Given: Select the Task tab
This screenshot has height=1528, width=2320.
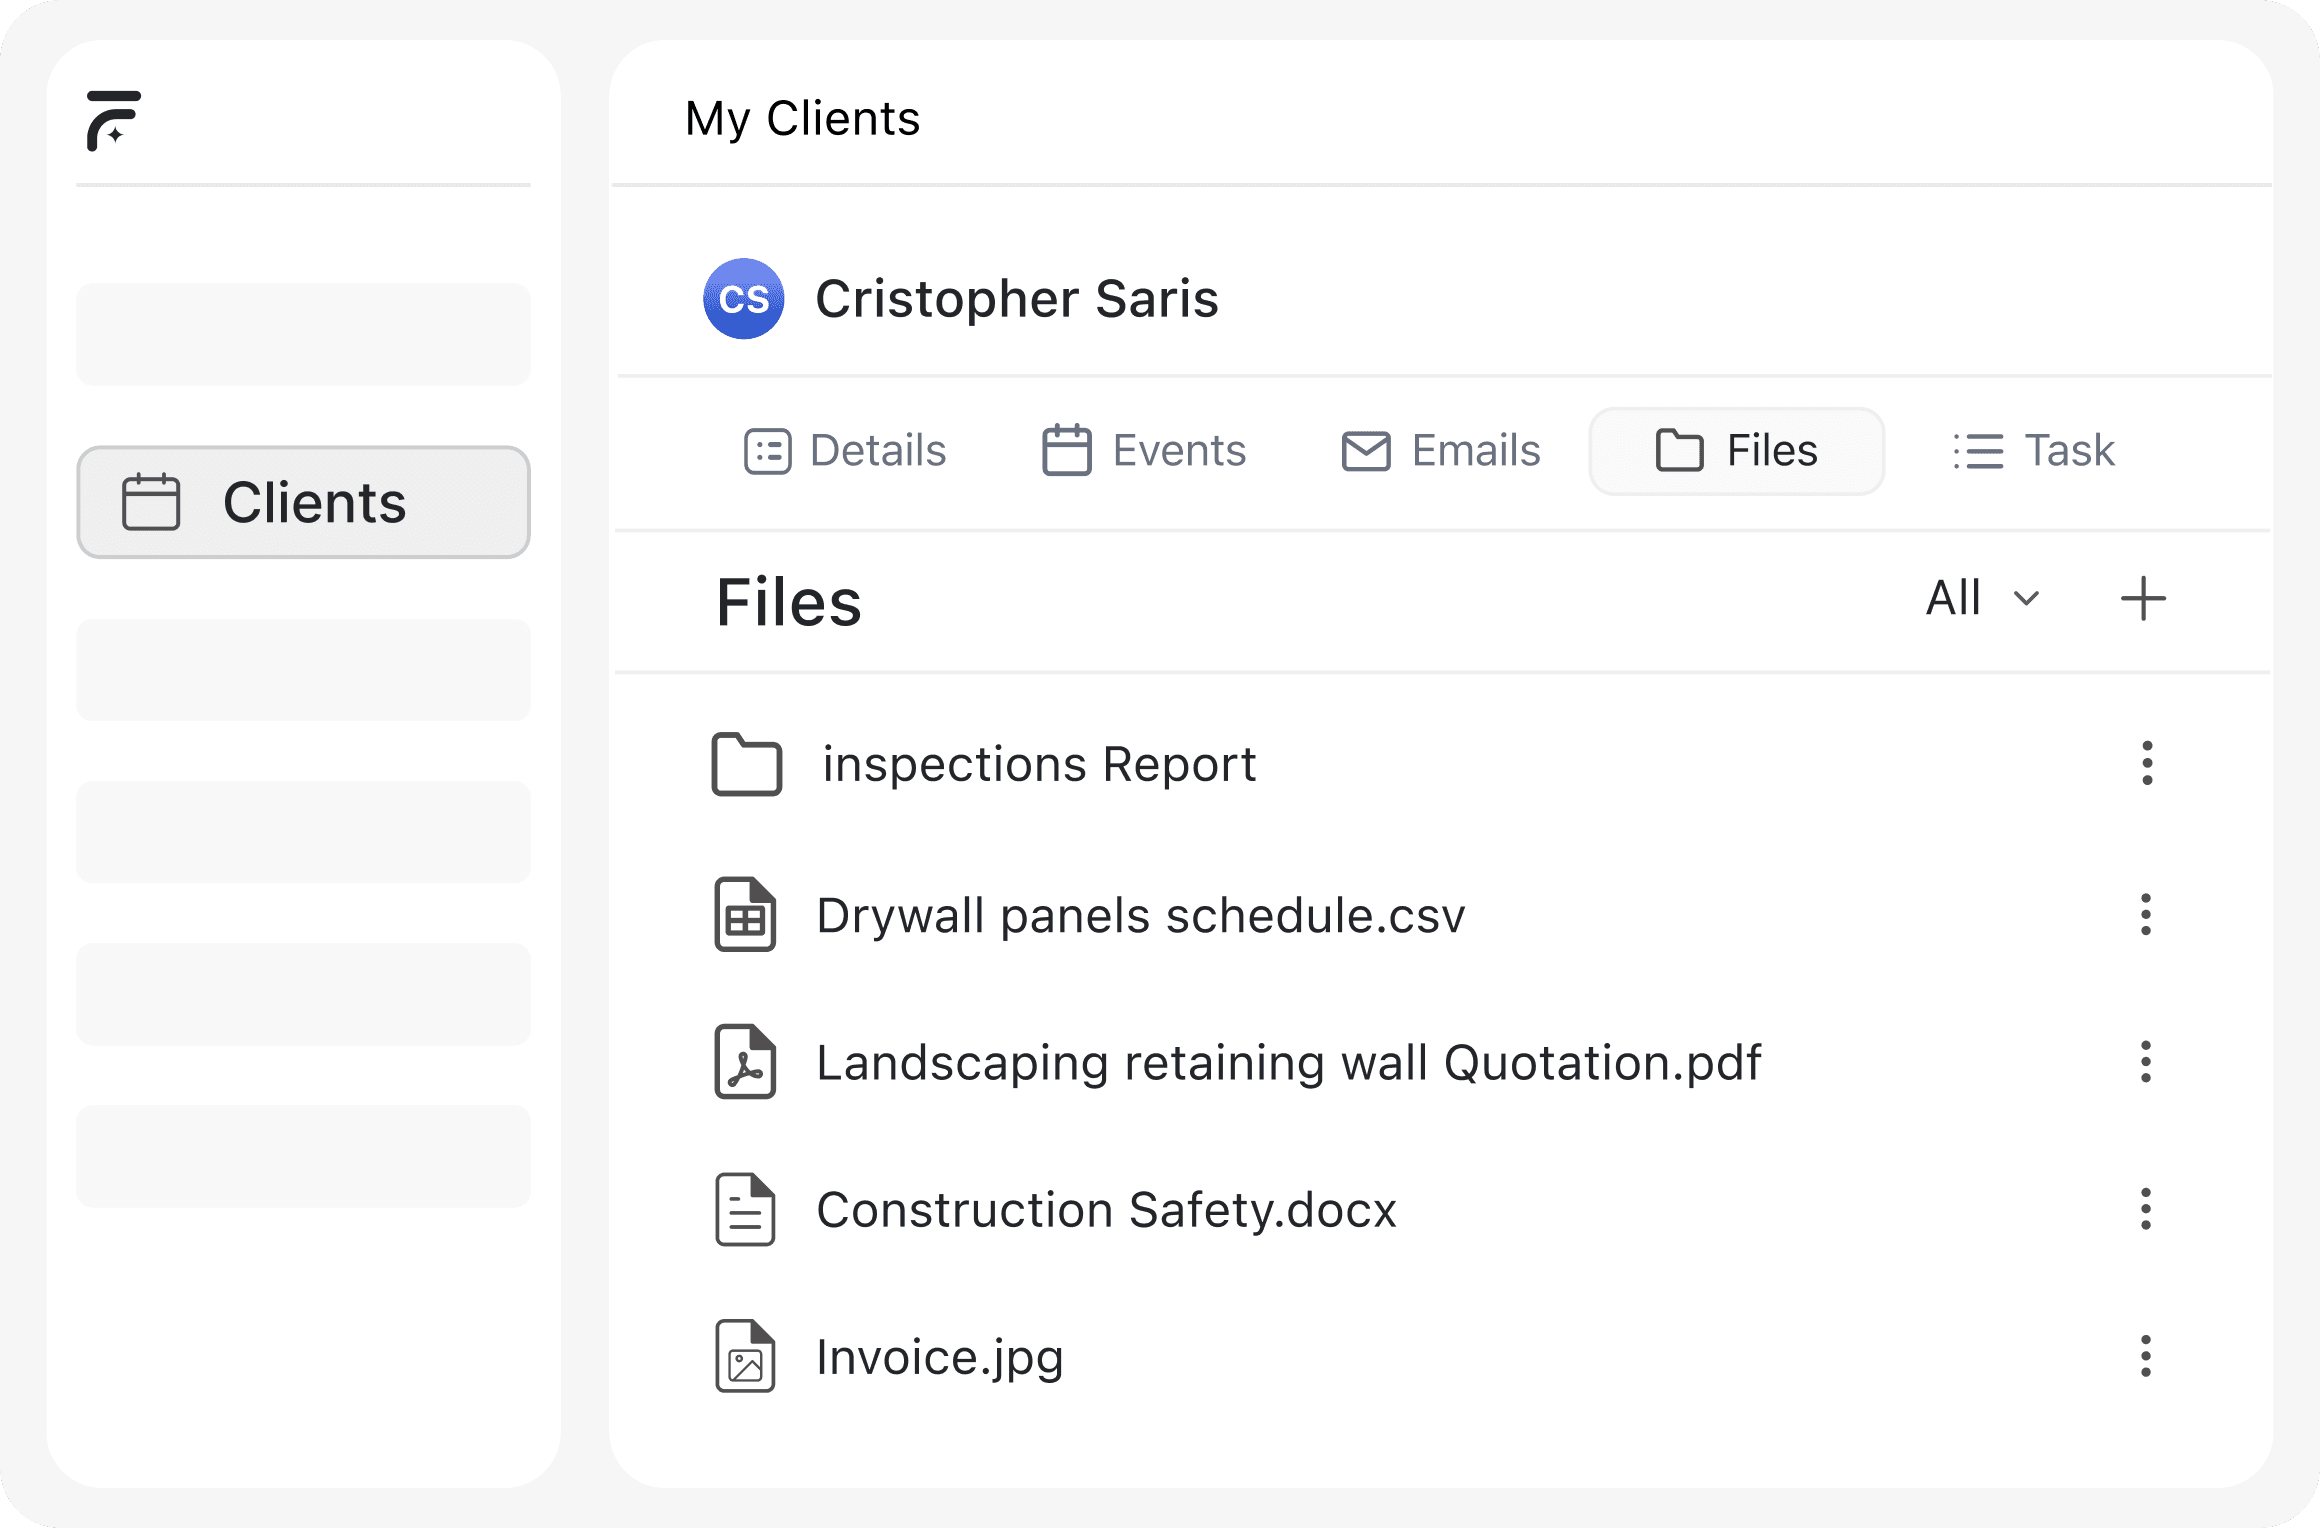Looking at the screenshot, I should [x=2034, y=451].
